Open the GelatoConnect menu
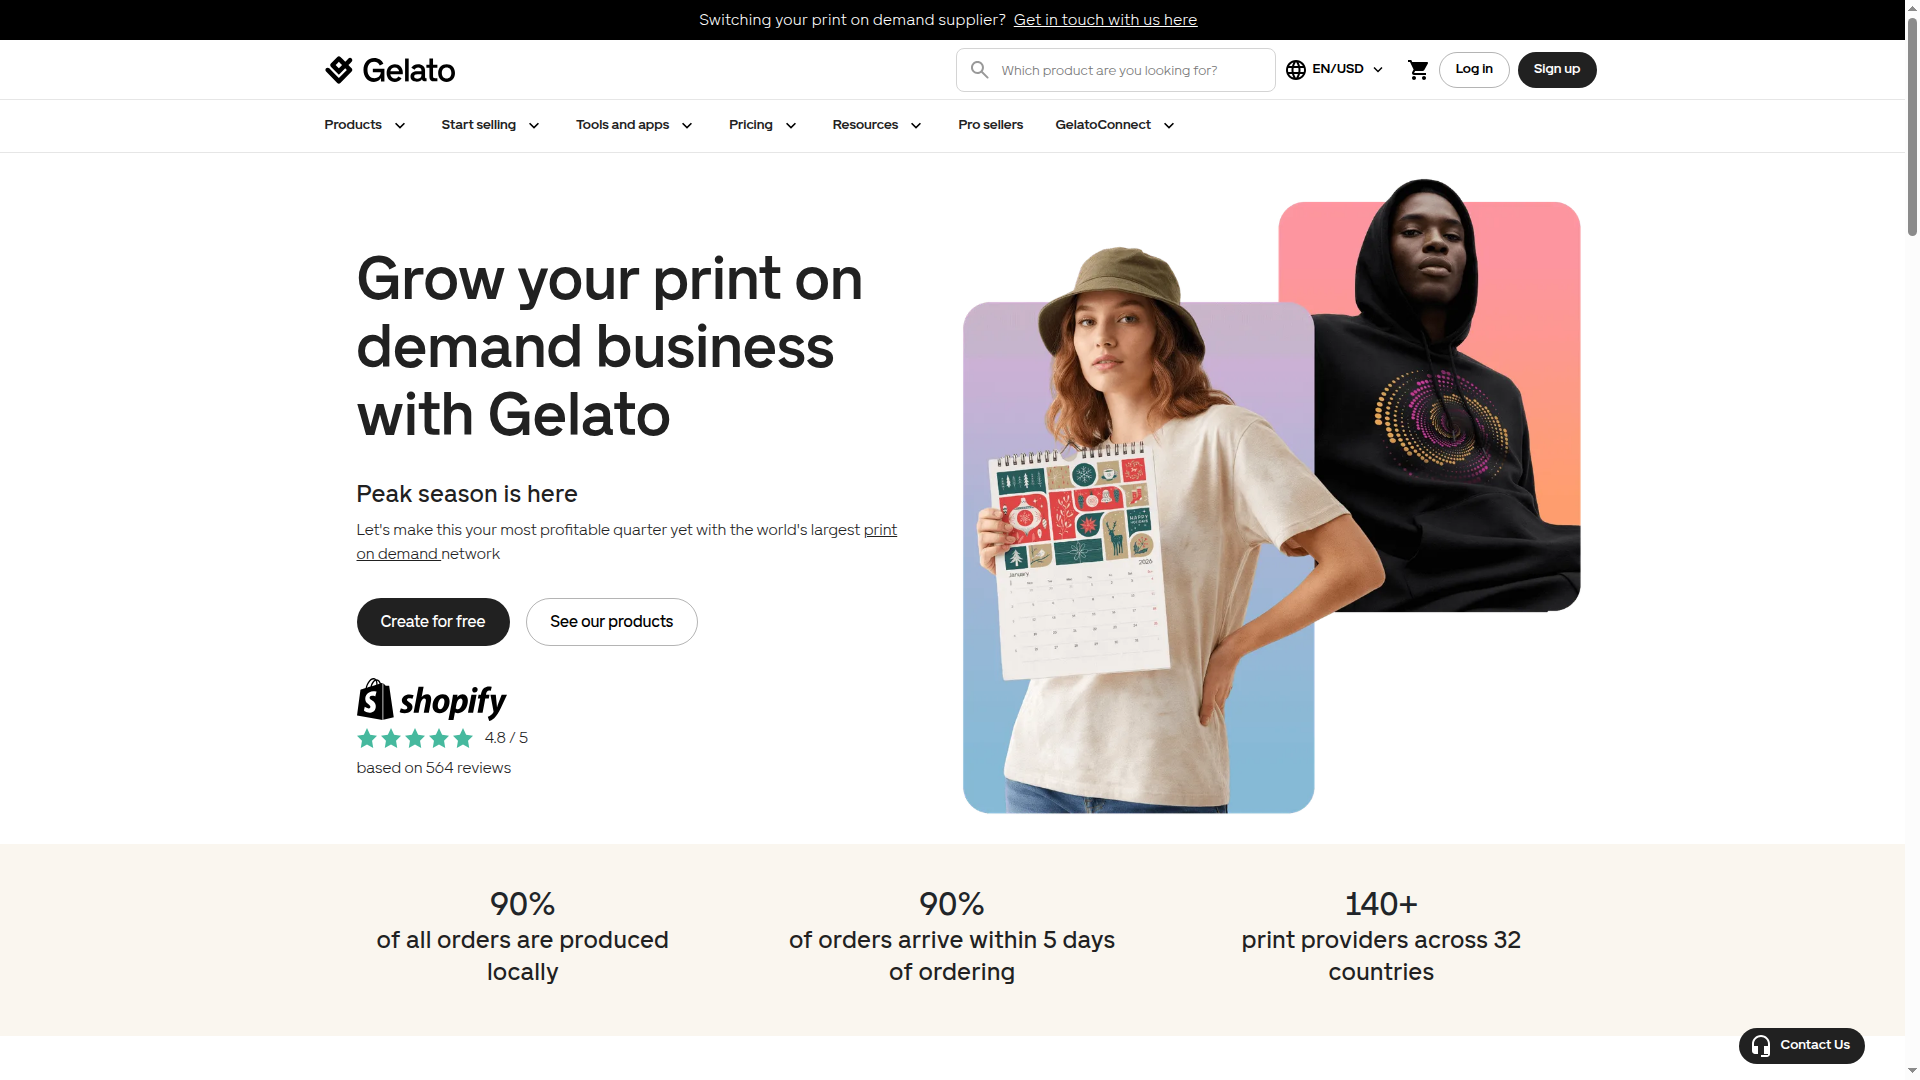The image size is (1920, 1080). 1115,125
